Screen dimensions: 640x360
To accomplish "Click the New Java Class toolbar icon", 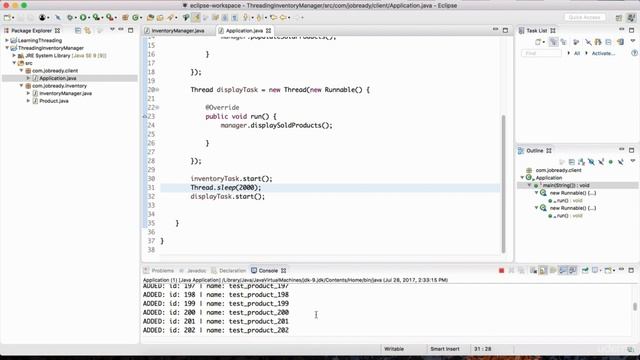I will [136, 18].
